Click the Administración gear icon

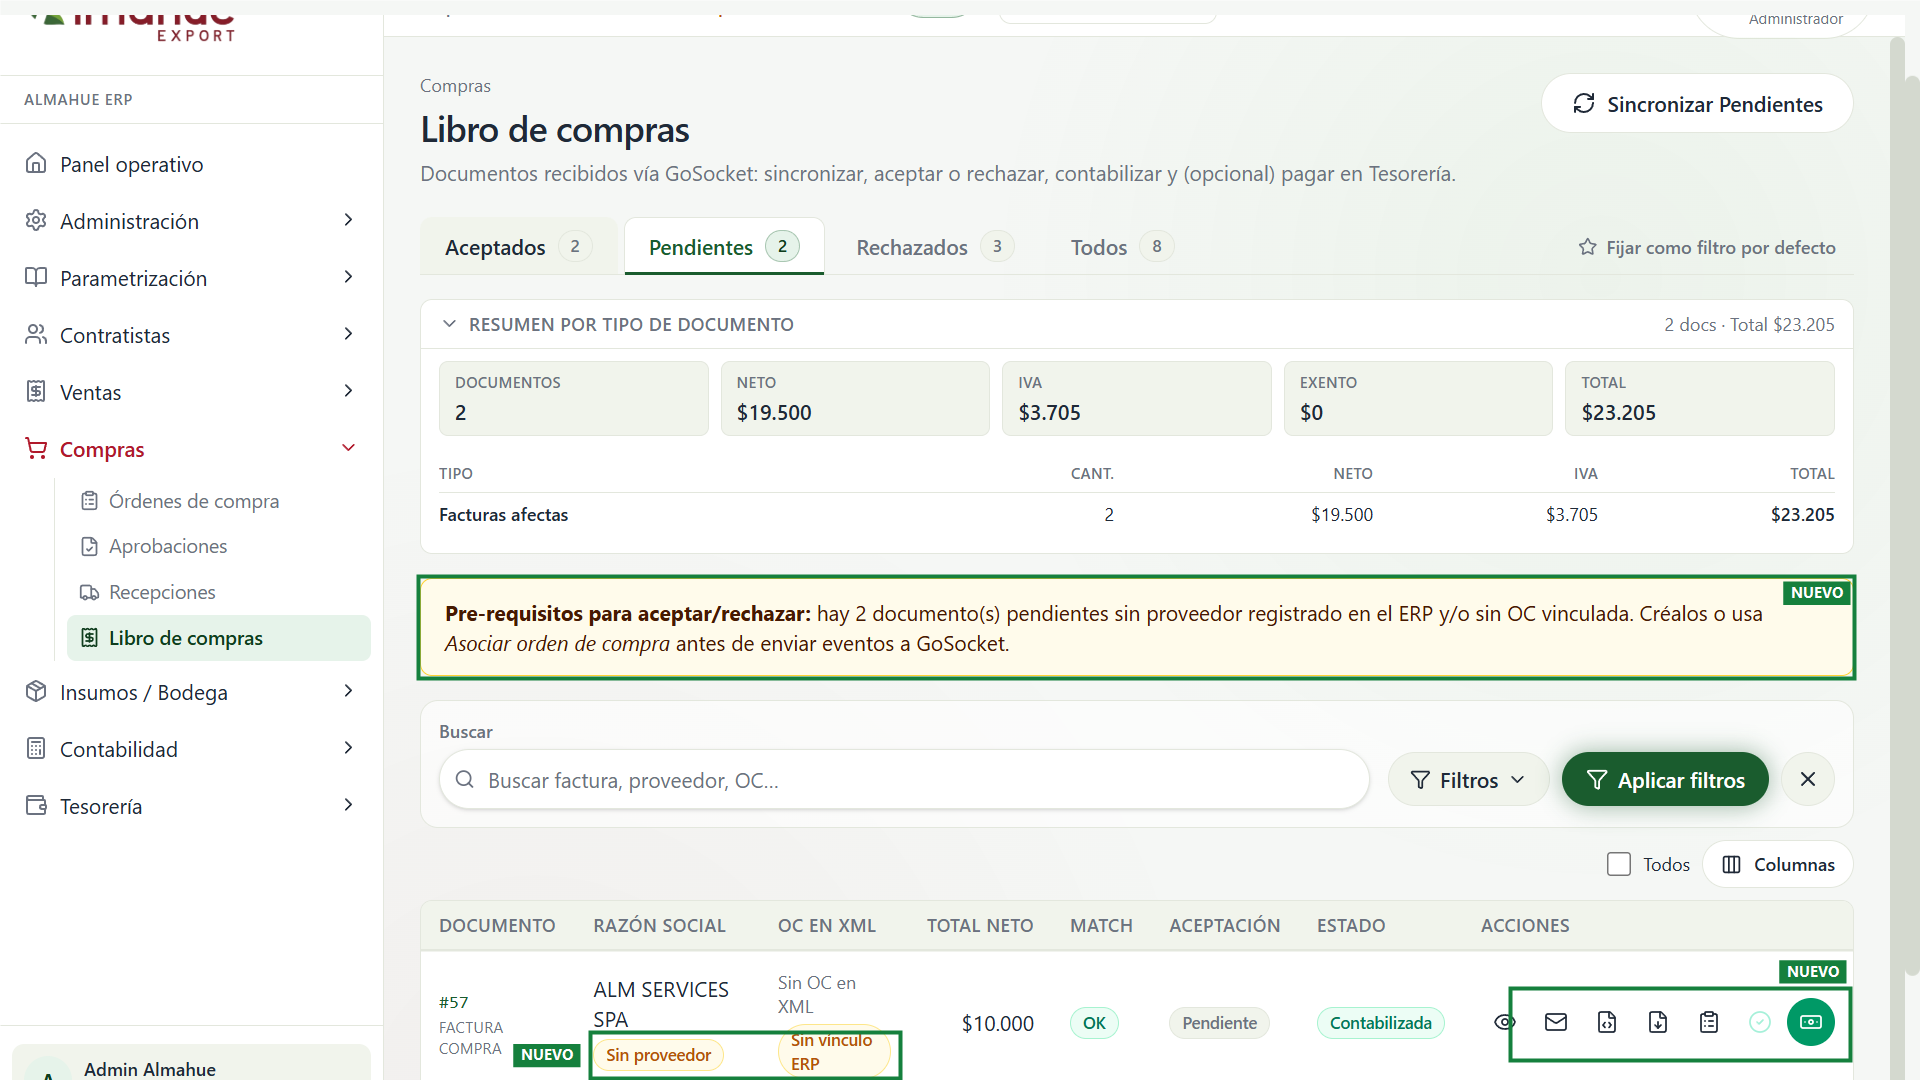(36, 220)
